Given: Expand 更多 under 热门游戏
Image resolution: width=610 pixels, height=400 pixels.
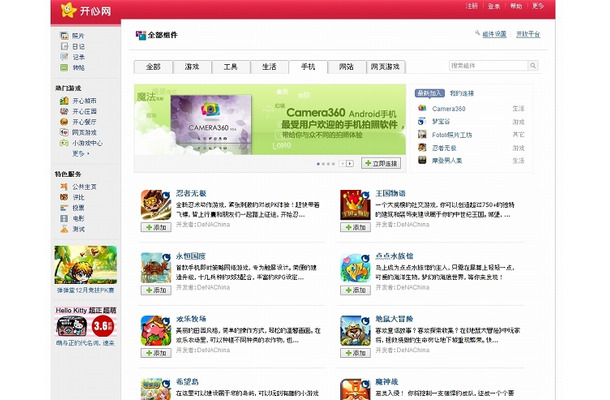Looking at the screenshot, I should point(80,154).
